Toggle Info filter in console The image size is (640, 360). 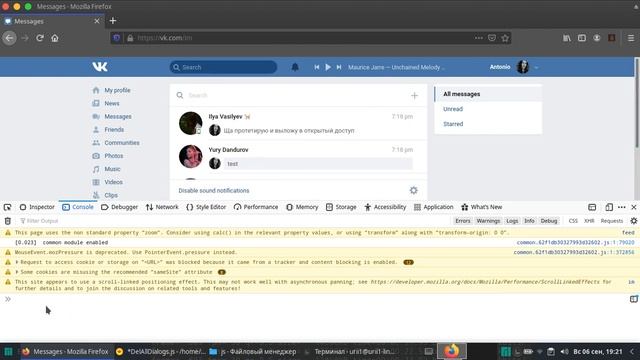pyautogui.click(x=529, y=221)
